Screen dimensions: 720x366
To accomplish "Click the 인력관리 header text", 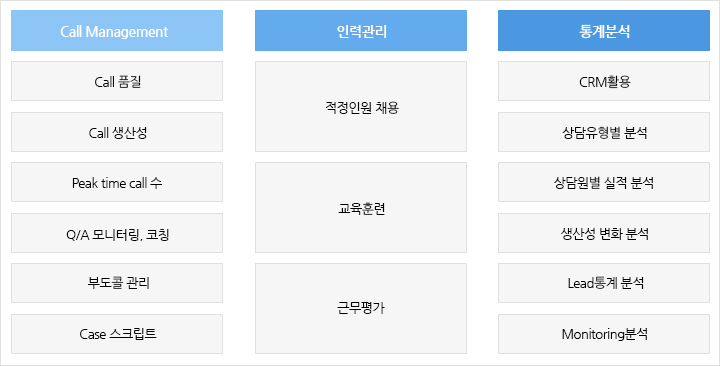I will (x=362, y=31).
